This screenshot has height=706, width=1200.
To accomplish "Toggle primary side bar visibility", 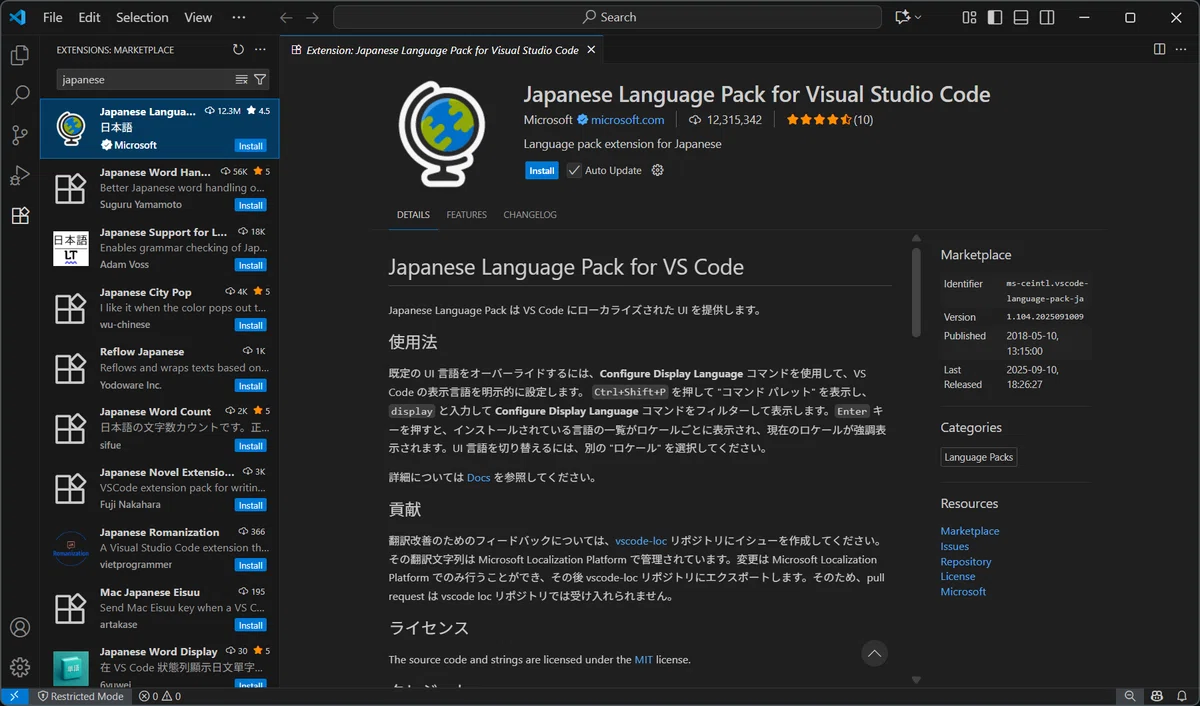I will click(x=995, y=17).
